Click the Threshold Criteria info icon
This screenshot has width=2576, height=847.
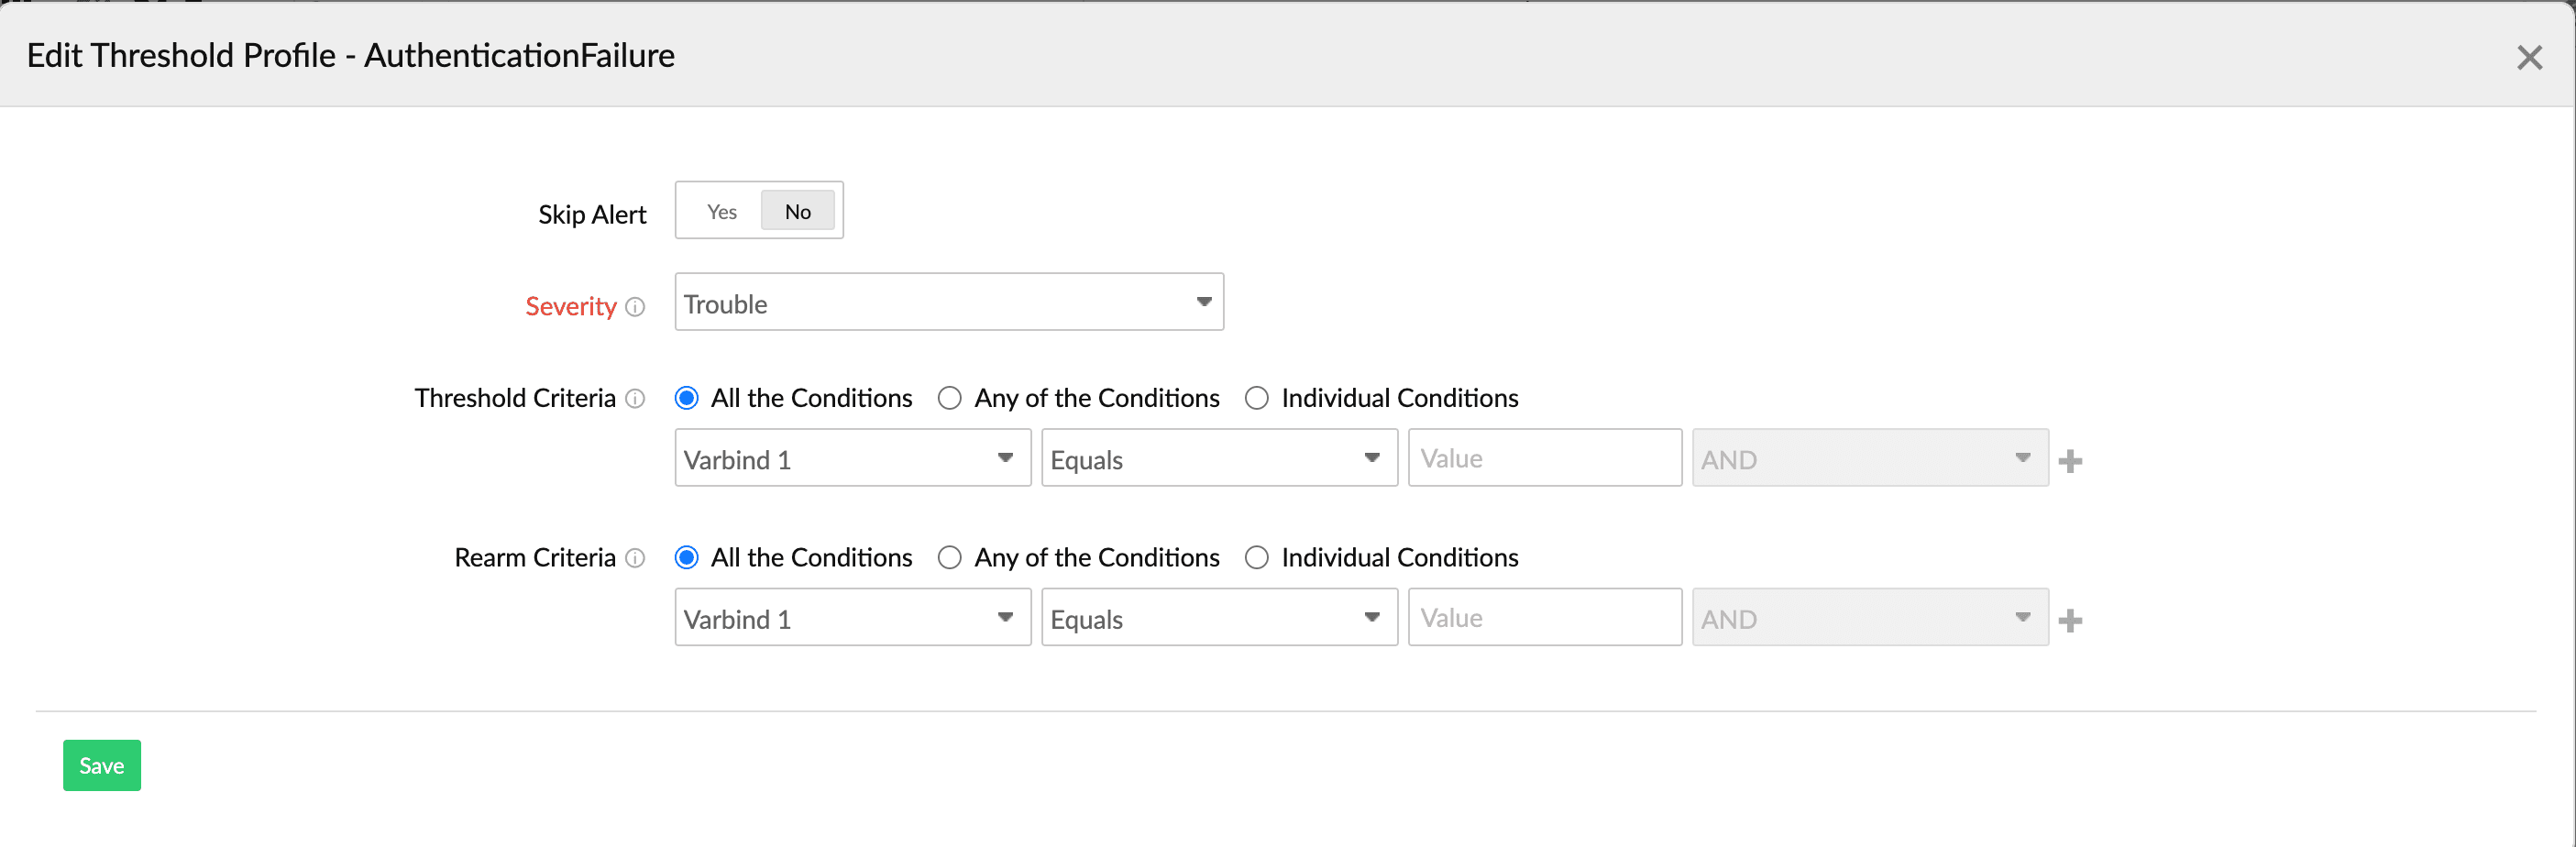tap(635, 399)
